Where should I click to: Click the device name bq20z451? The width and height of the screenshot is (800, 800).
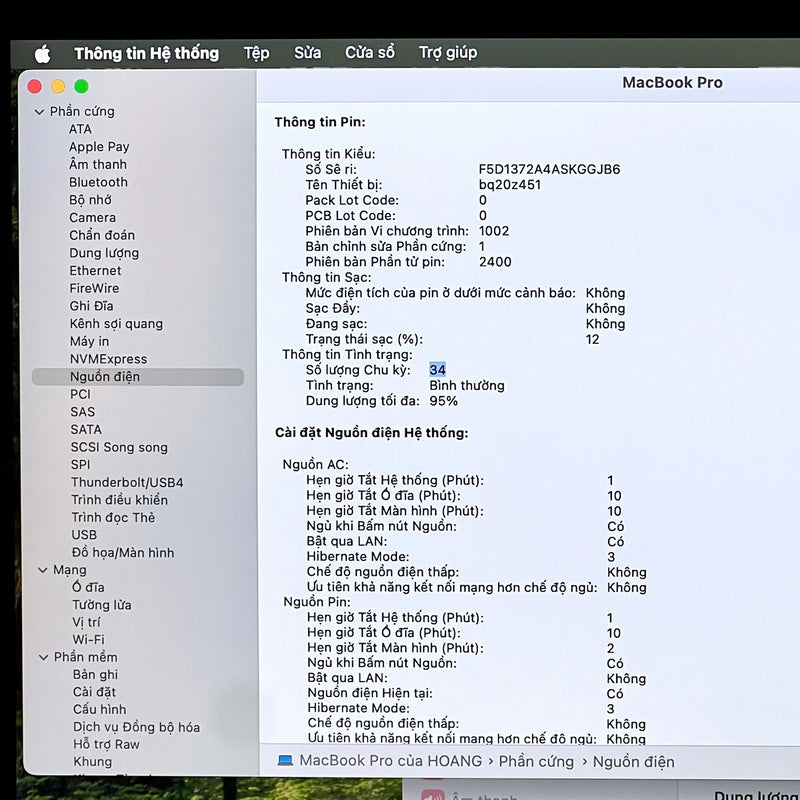click(510, 185)
